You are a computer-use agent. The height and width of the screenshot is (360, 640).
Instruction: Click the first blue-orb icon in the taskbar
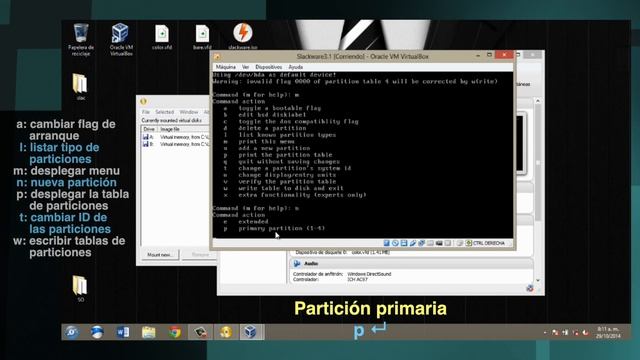(x=71, y=332)
